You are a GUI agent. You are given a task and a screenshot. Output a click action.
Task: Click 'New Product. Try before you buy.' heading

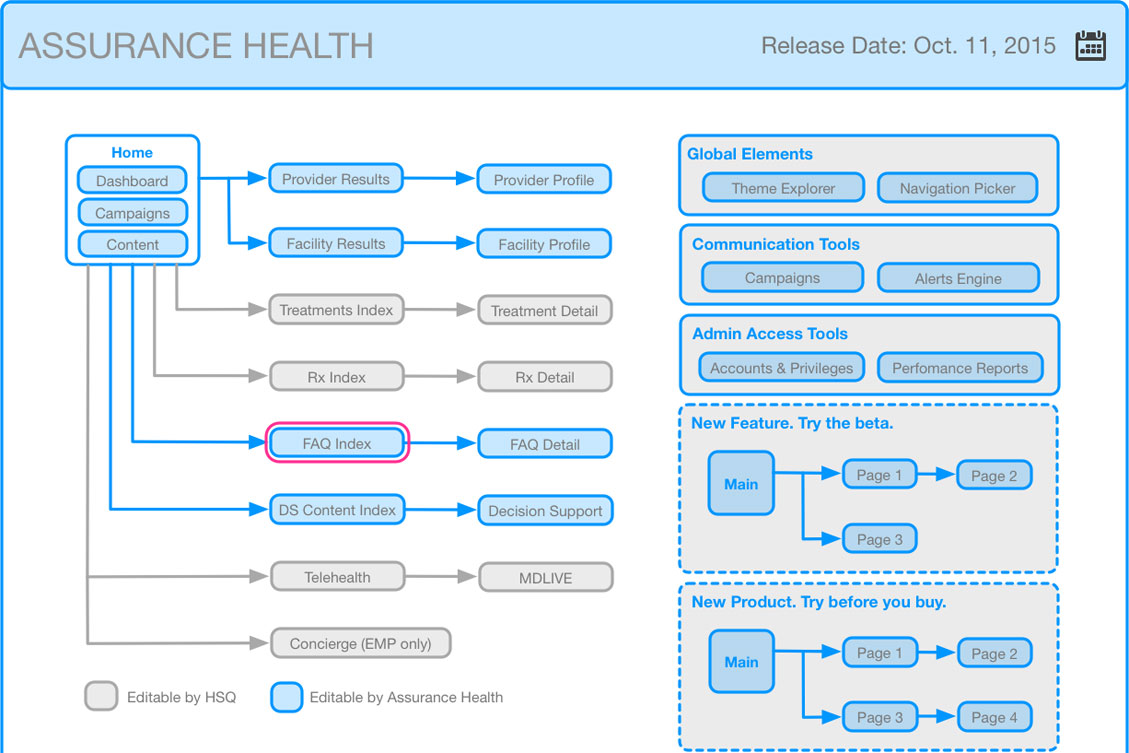(x=819, y=601)
